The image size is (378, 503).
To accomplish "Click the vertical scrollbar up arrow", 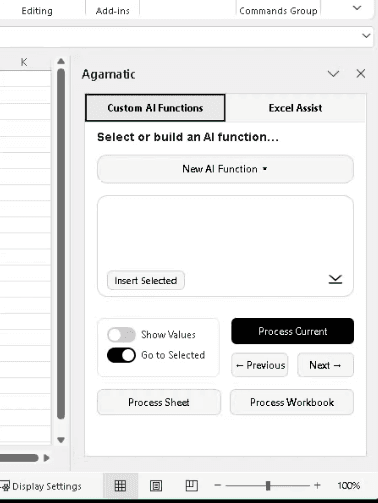I will click(x=61, y=61).
